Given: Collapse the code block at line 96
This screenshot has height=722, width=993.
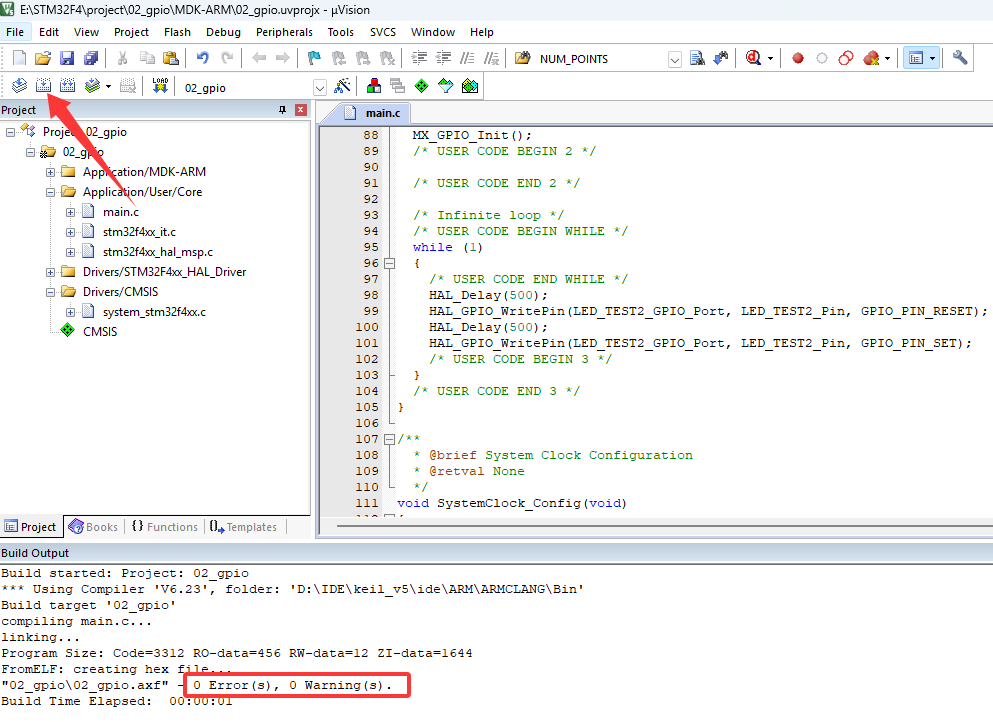Looking at the screenshot, I should (389, 263).
